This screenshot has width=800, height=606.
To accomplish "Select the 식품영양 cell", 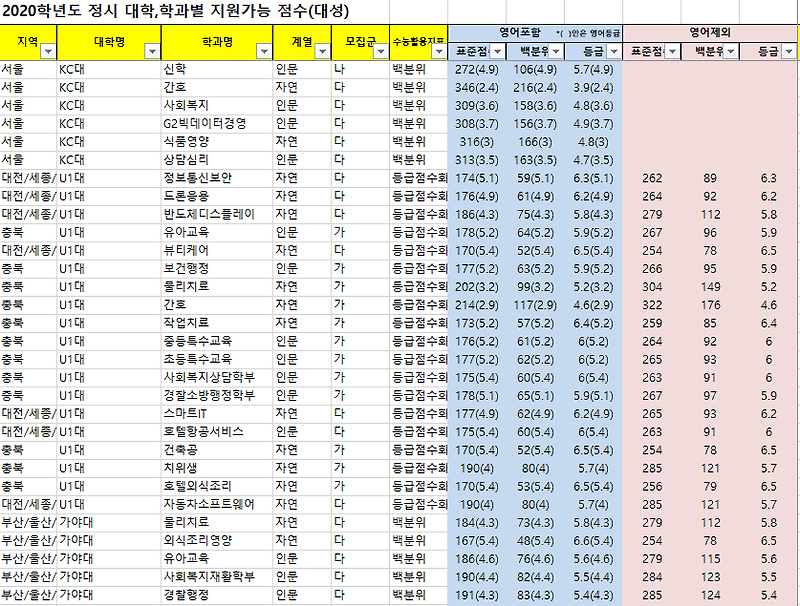I will 217,142.
